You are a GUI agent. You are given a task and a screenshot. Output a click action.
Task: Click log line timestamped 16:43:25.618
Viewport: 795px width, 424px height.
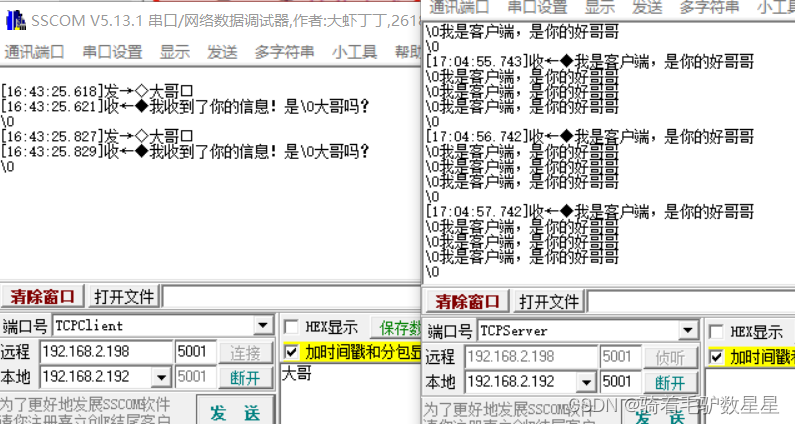pyautogui.click(x=97, y=91)
